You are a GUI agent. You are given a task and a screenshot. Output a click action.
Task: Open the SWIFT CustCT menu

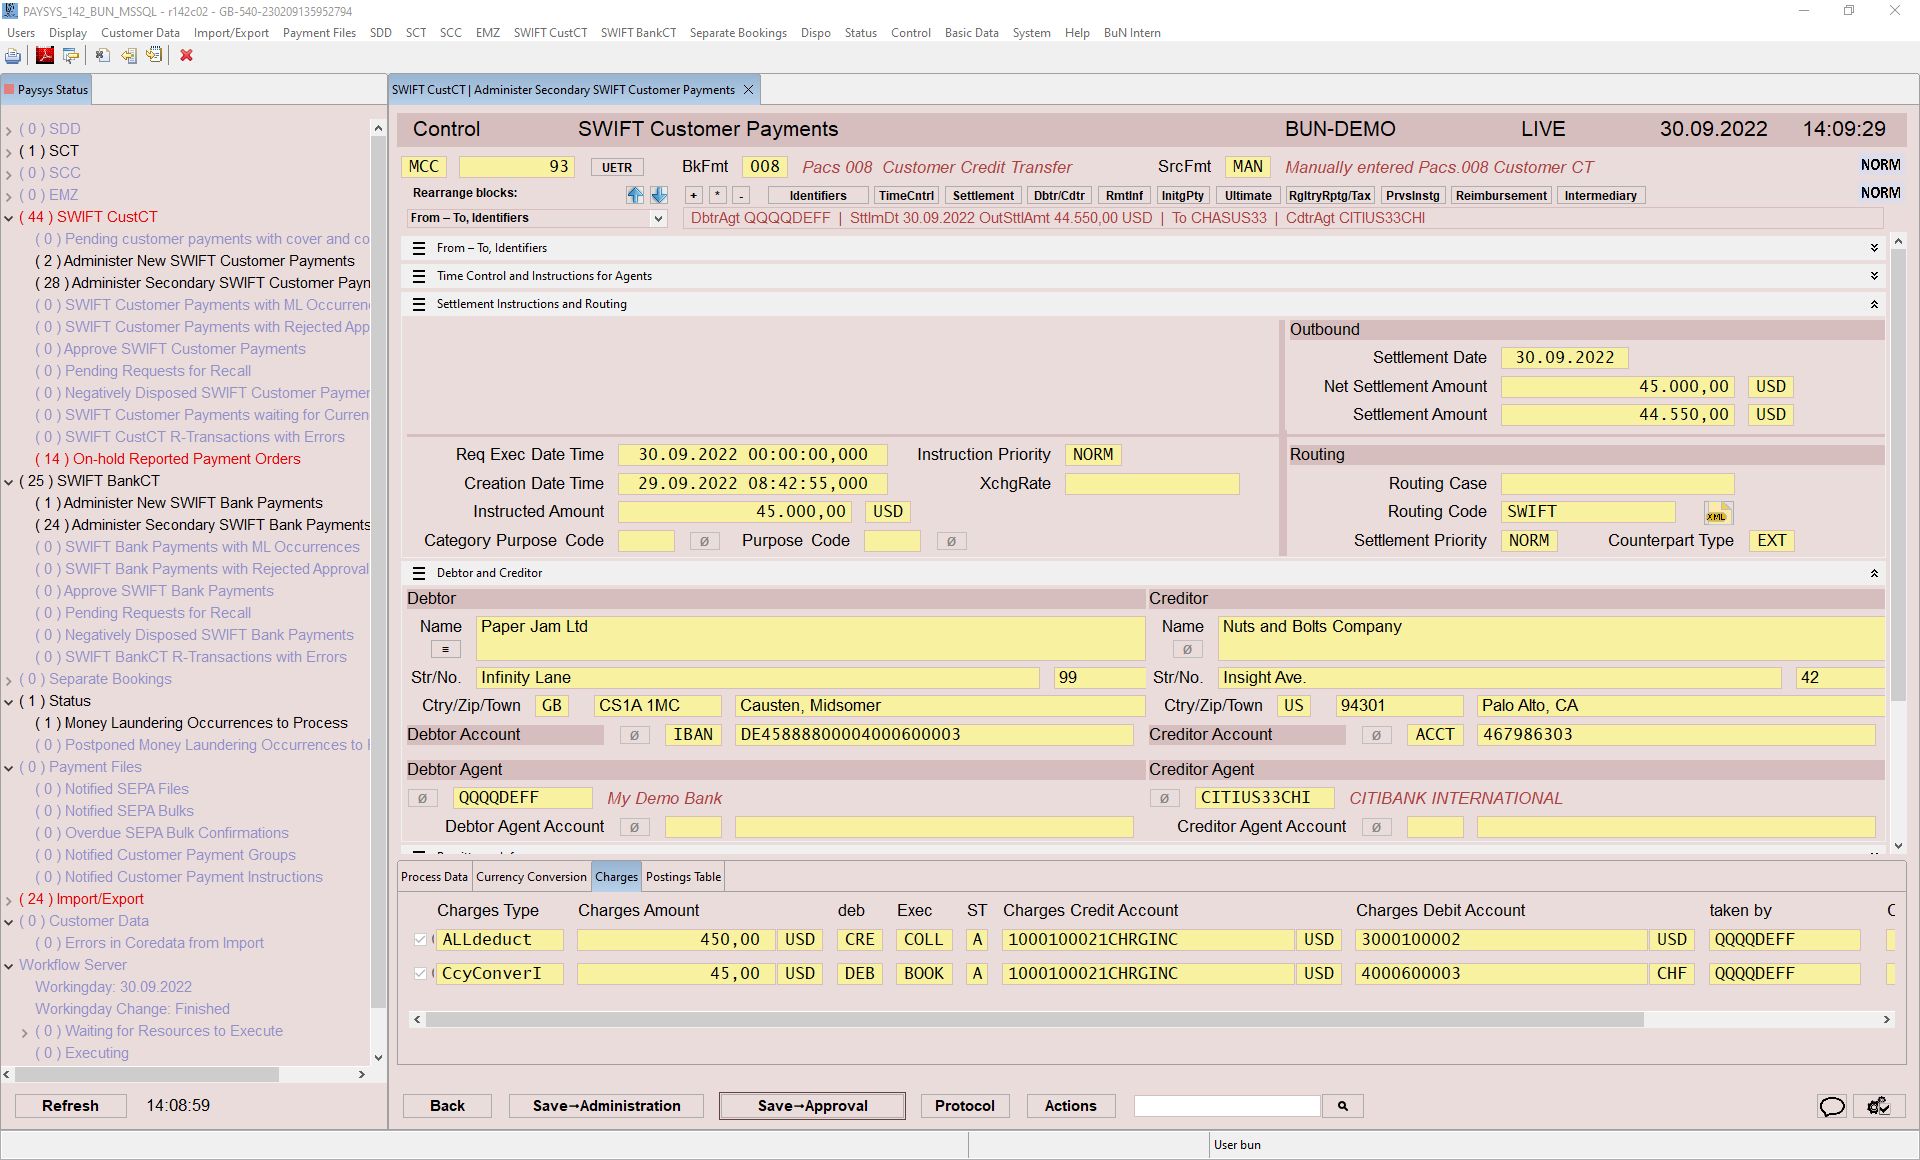click(x=550, y=33)
